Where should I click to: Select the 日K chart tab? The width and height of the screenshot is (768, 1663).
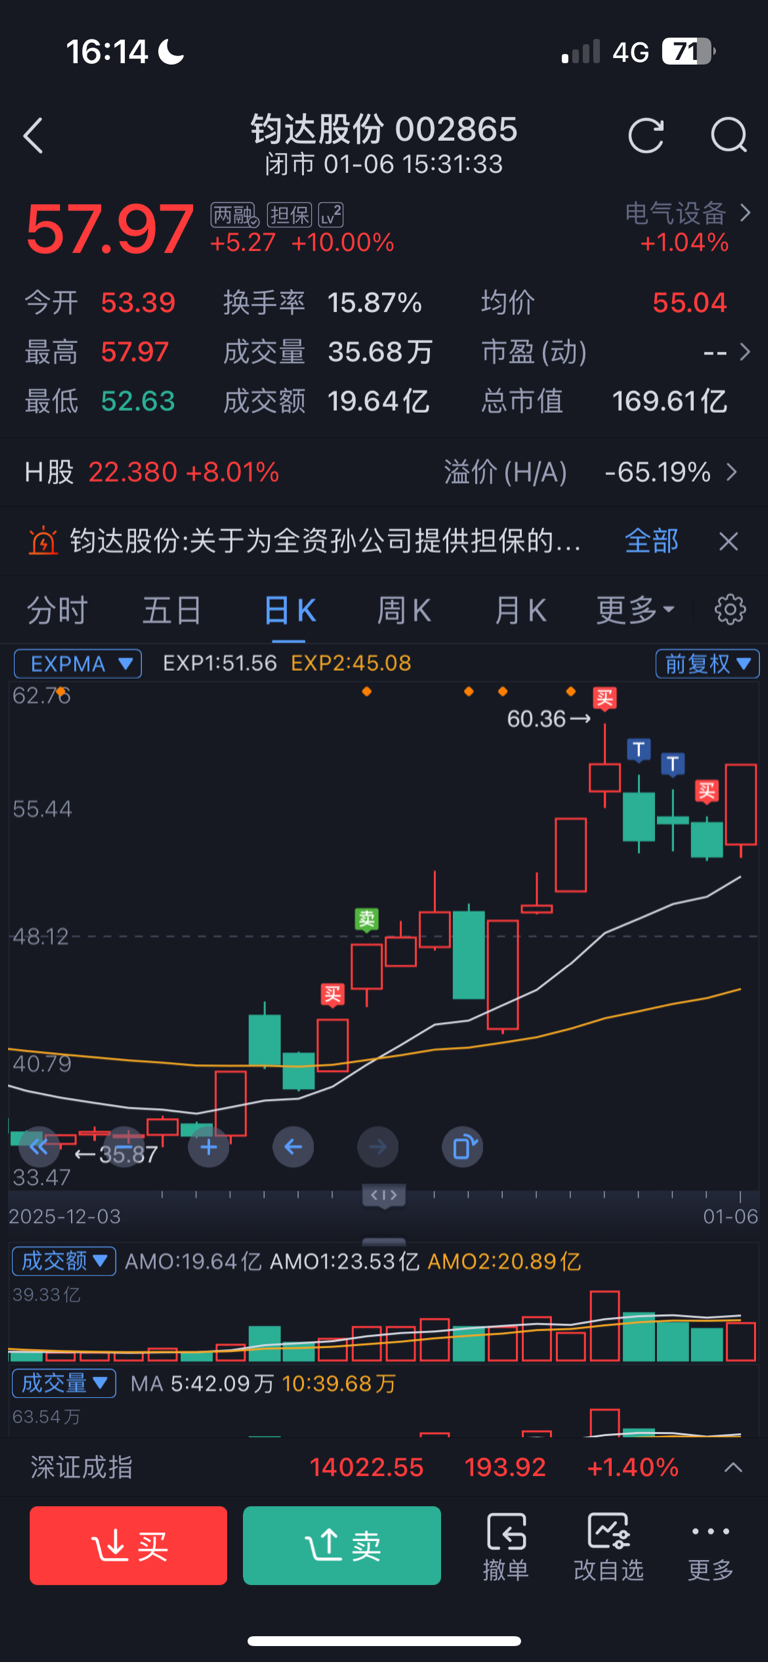tap(290, 610)
